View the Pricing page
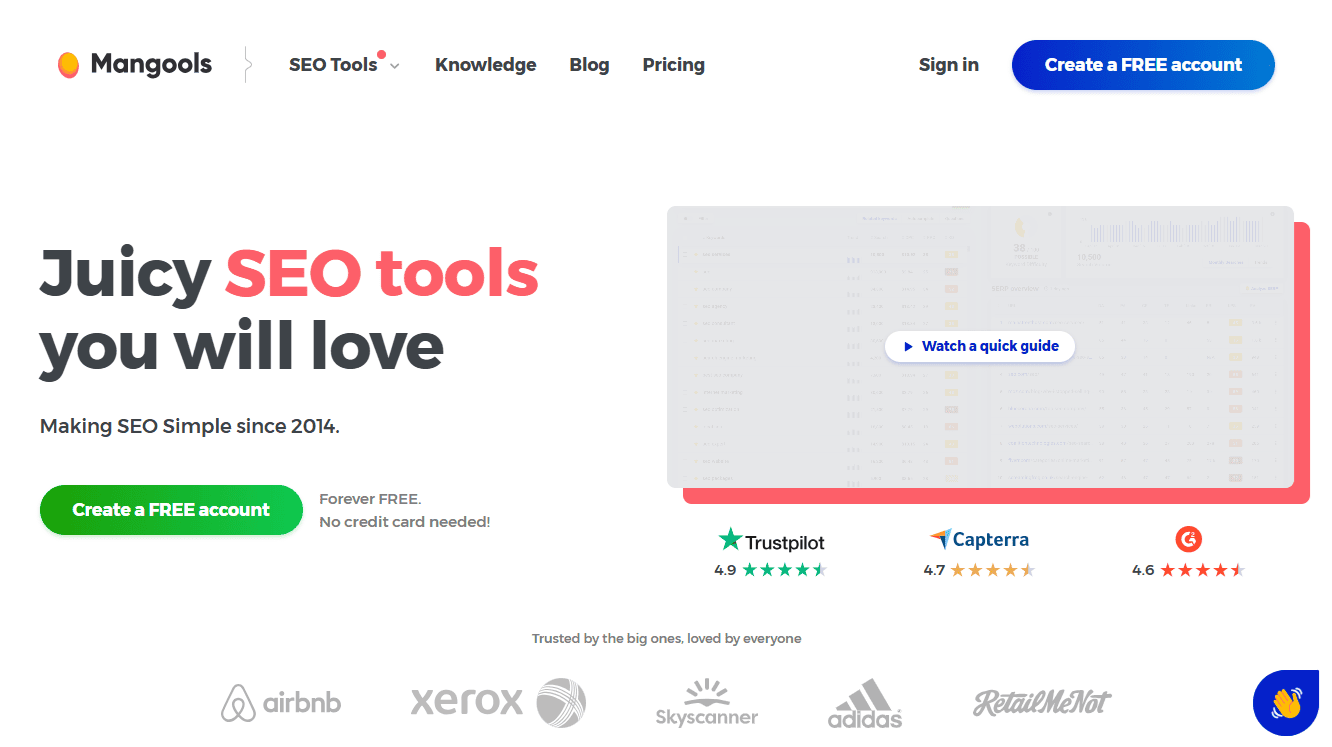 coord(673,65)
